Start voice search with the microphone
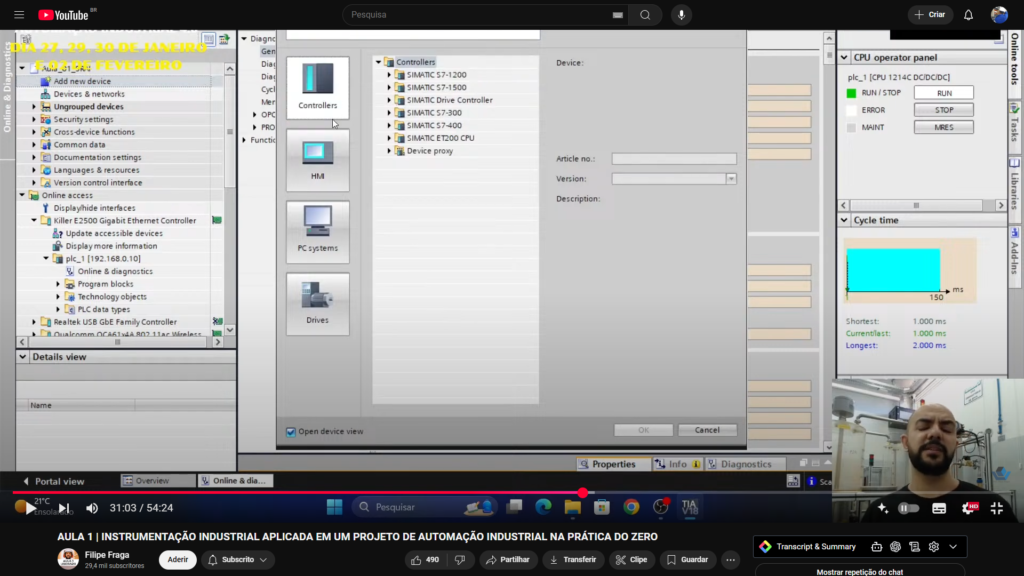Image resolution: width=1024 pixels, height=576 pixels. coord(681,14)
